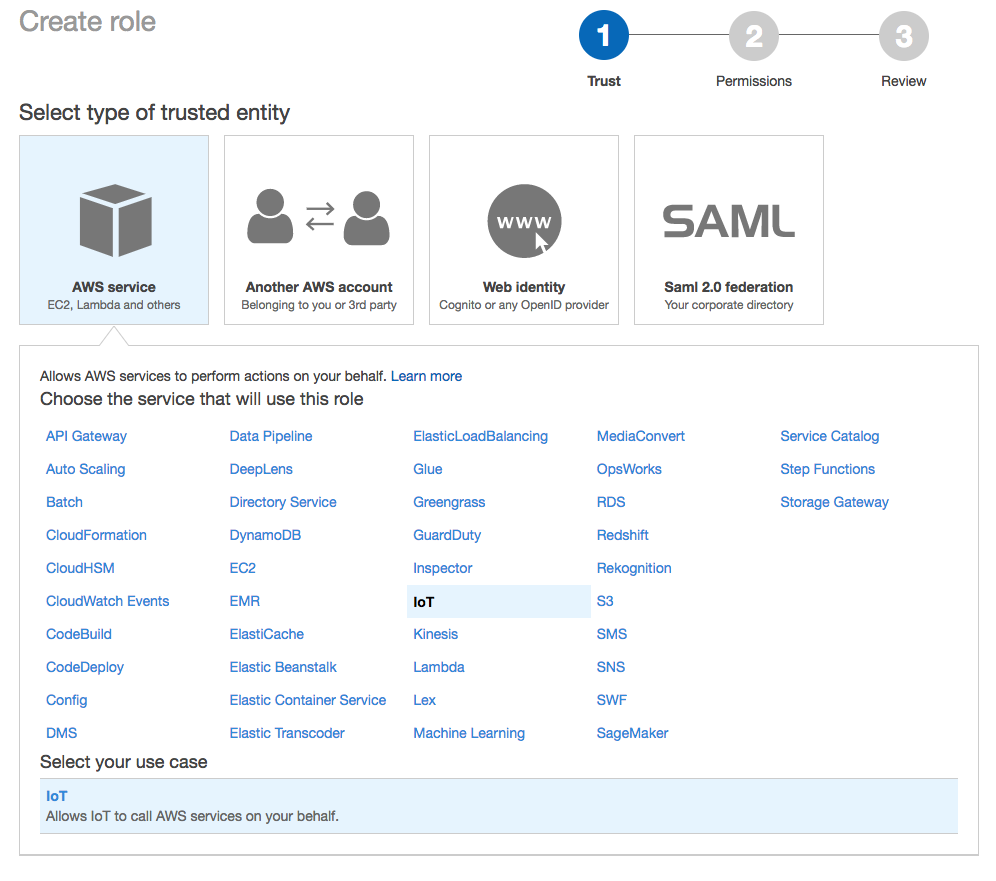Select SWF service

pyautogui.click(x=612, y=701)
